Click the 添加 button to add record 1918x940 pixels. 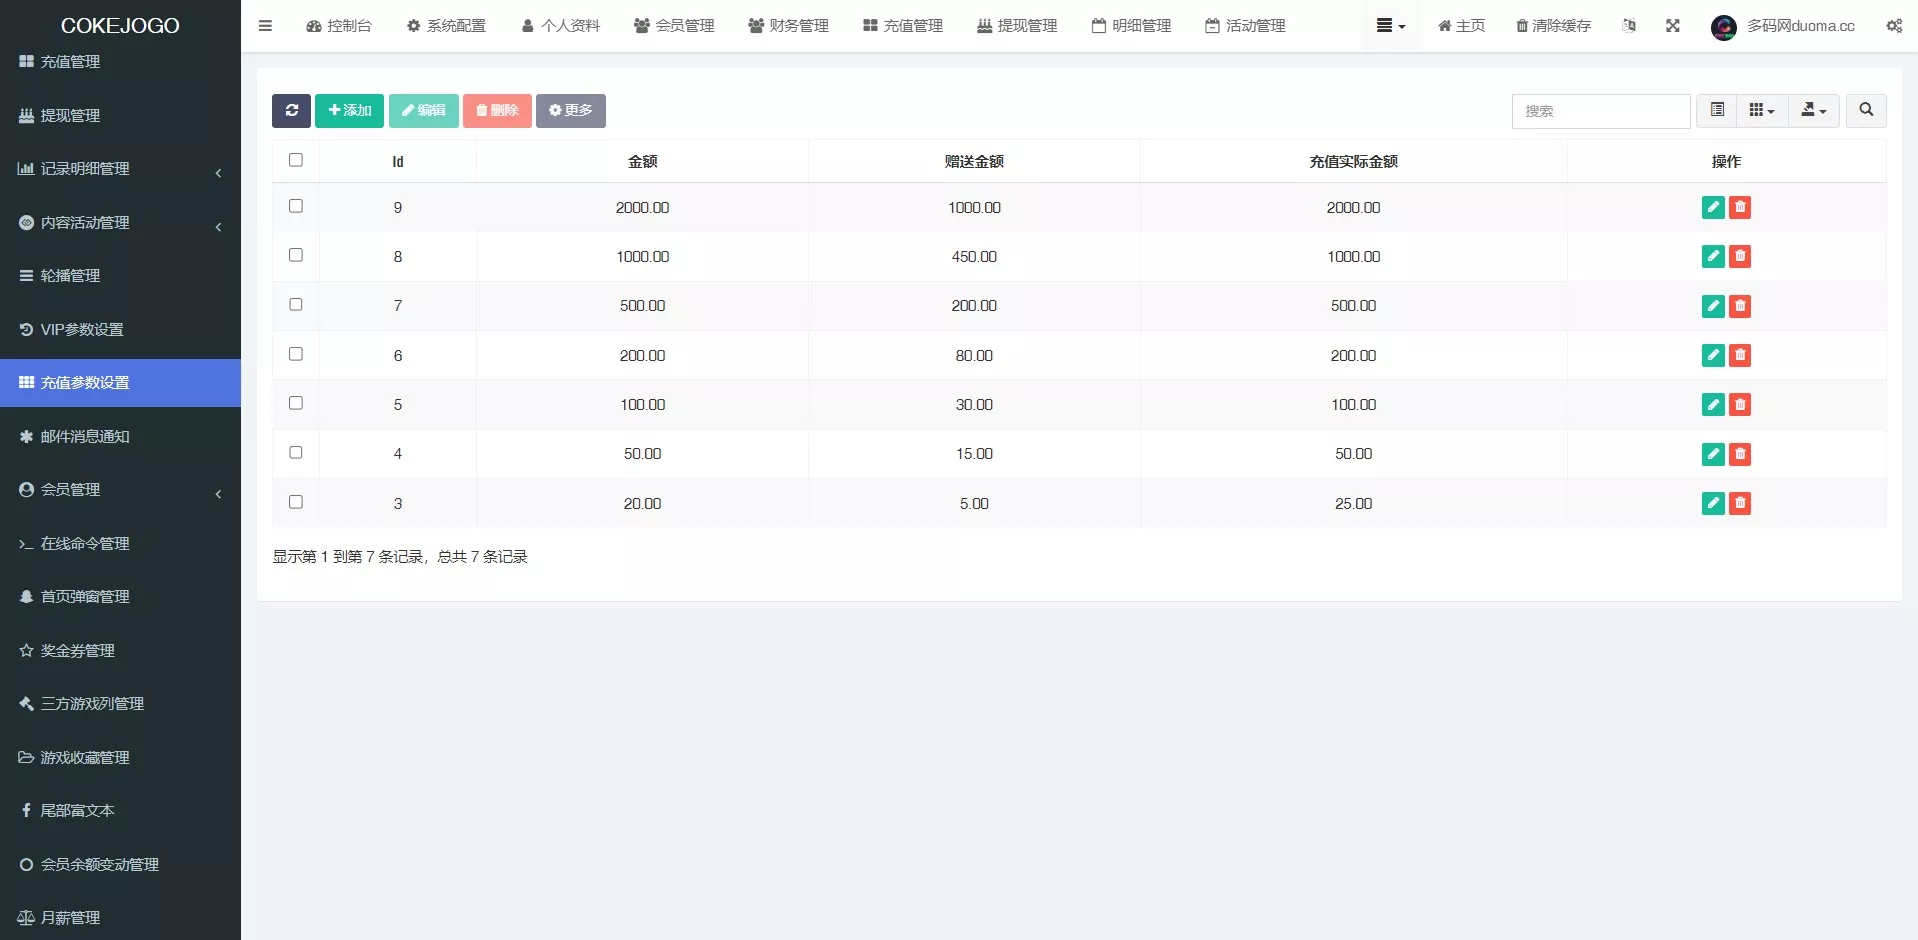coord(349,111)
